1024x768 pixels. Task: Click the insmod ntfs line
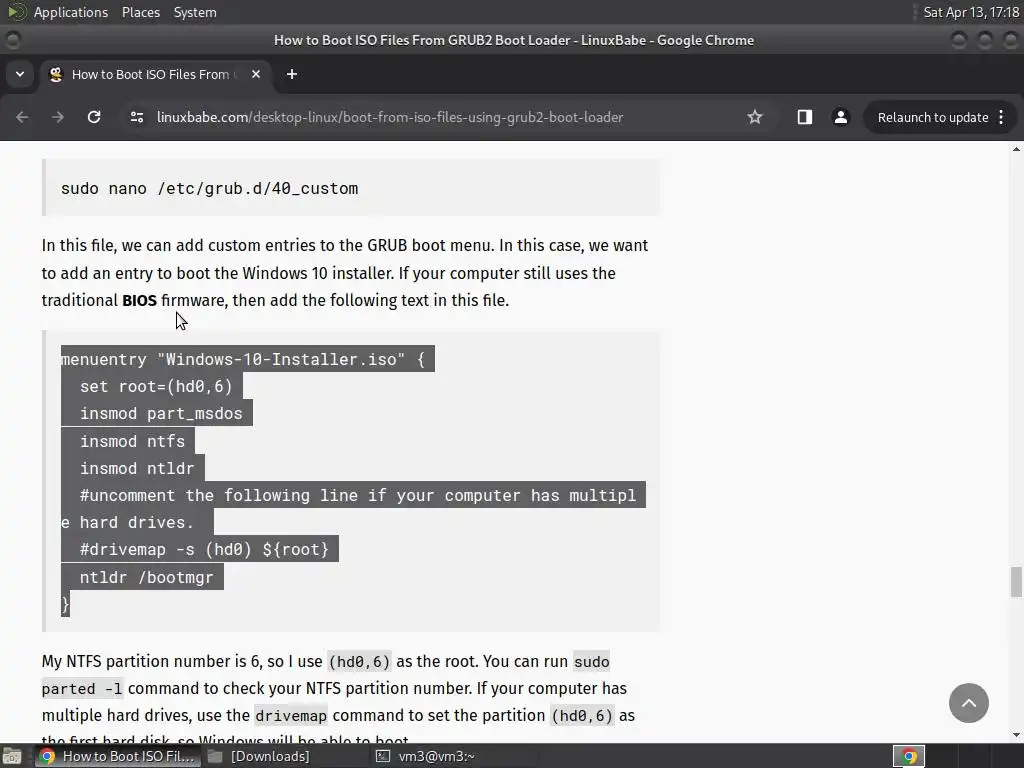pos(133,441)
